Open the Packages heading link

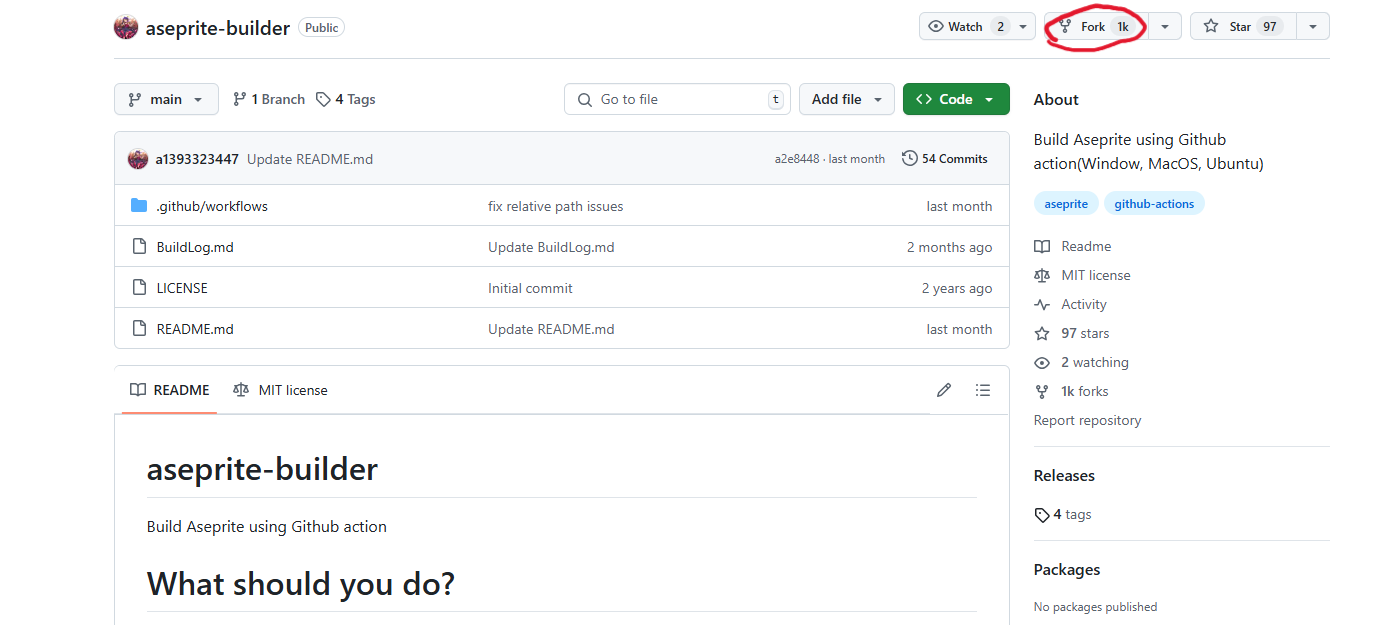(x=1067, y=569)
